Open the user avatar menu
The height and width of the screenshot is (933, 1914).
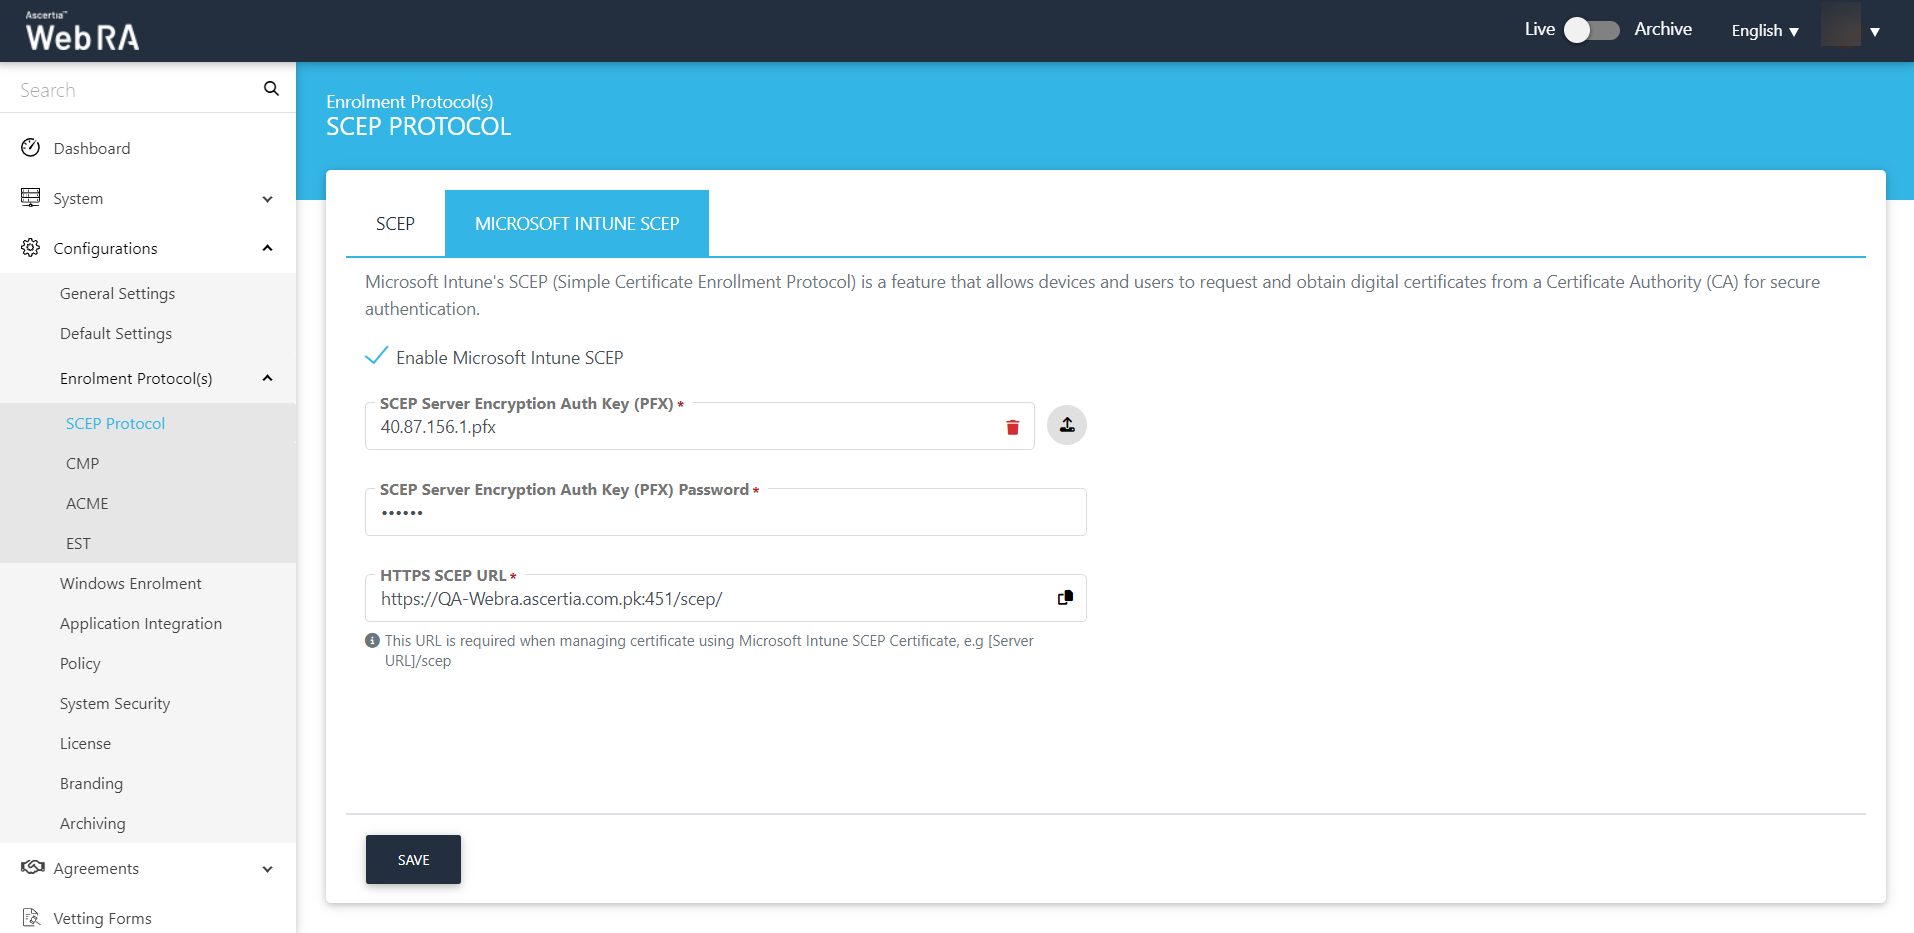tap(1840, 24)
